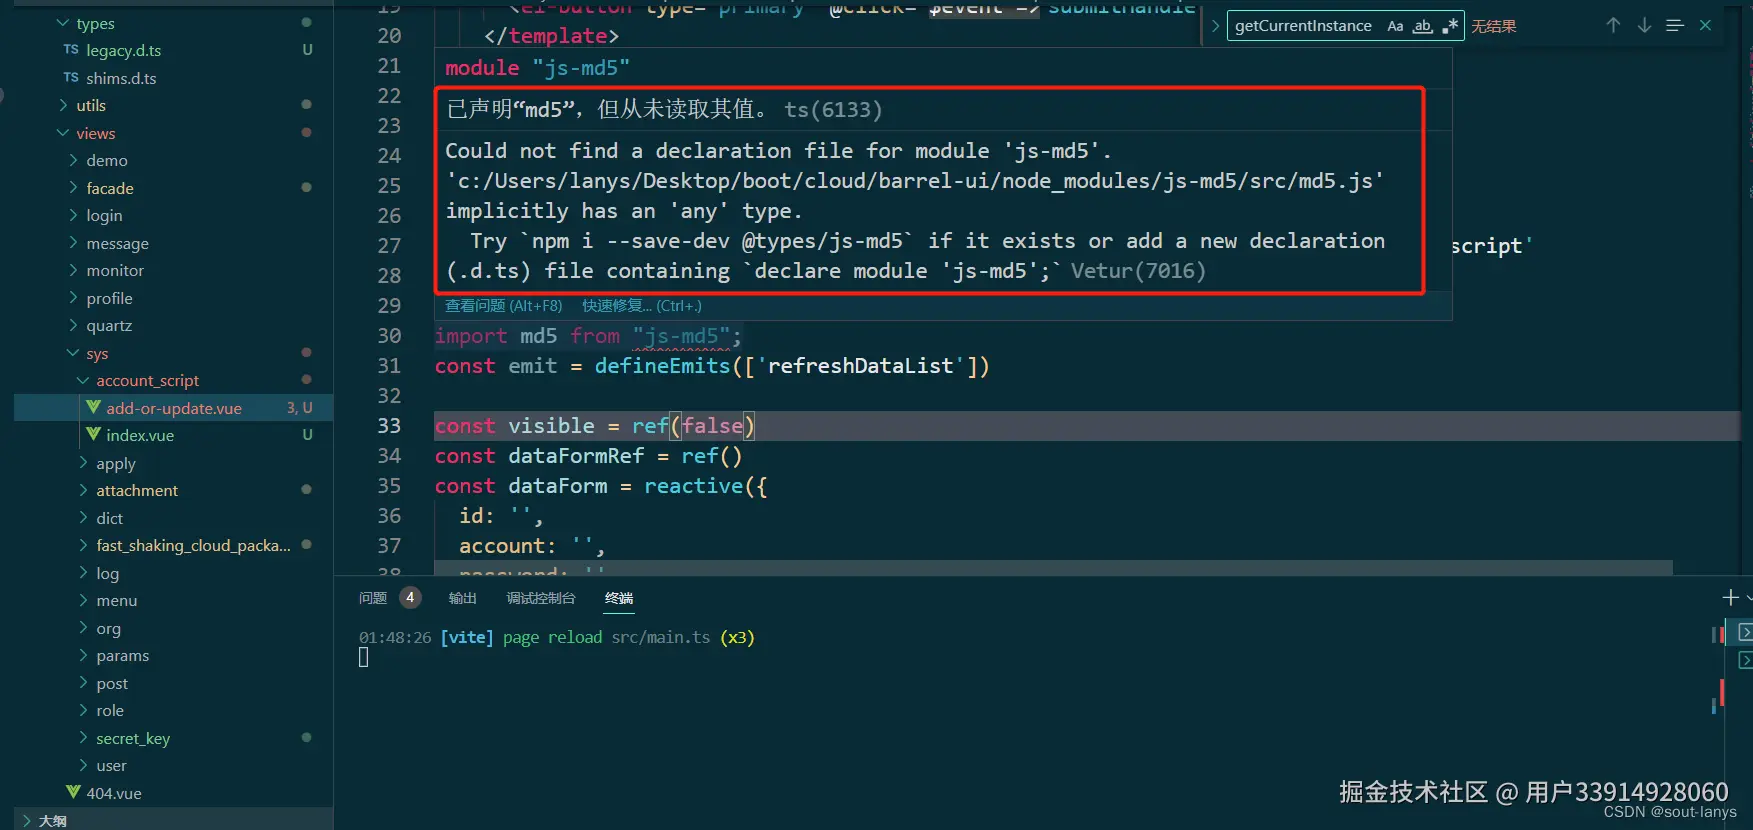
Task: Click 查看问题 (Alt+F8) link
Action: point(504,306)
